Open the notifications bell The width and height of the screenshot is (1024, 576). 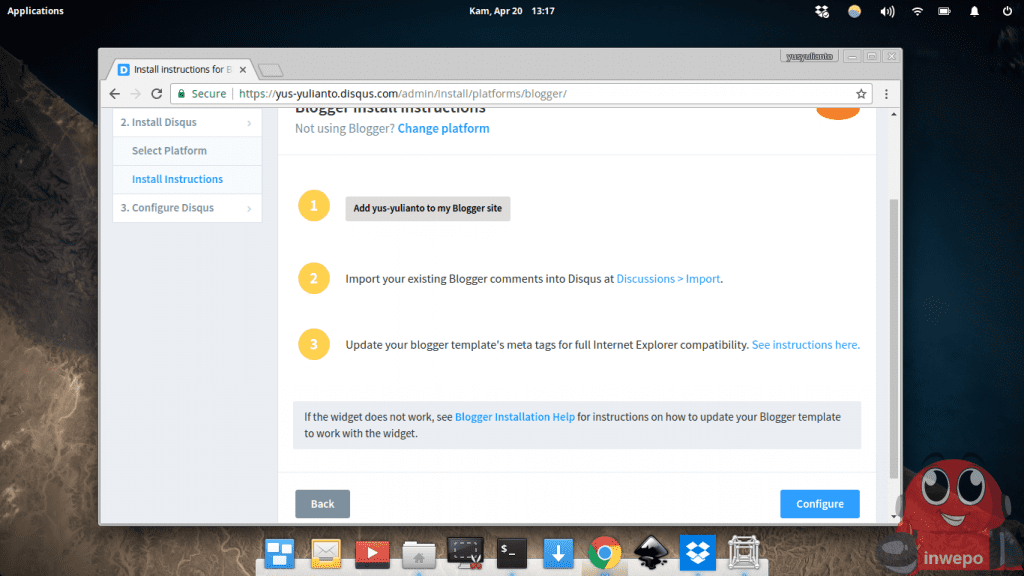pyautogui.click(x=974, y=11)
